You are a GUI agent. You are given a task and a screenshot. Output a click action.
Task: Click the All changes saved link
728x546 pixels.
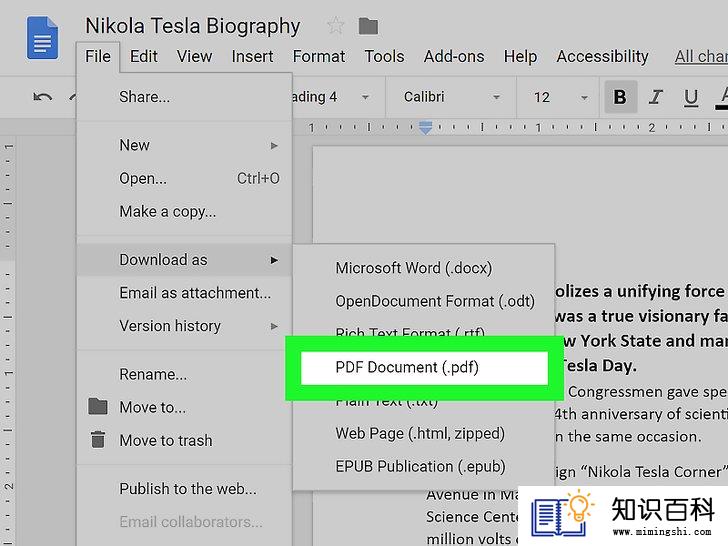(x=701, y=57)
